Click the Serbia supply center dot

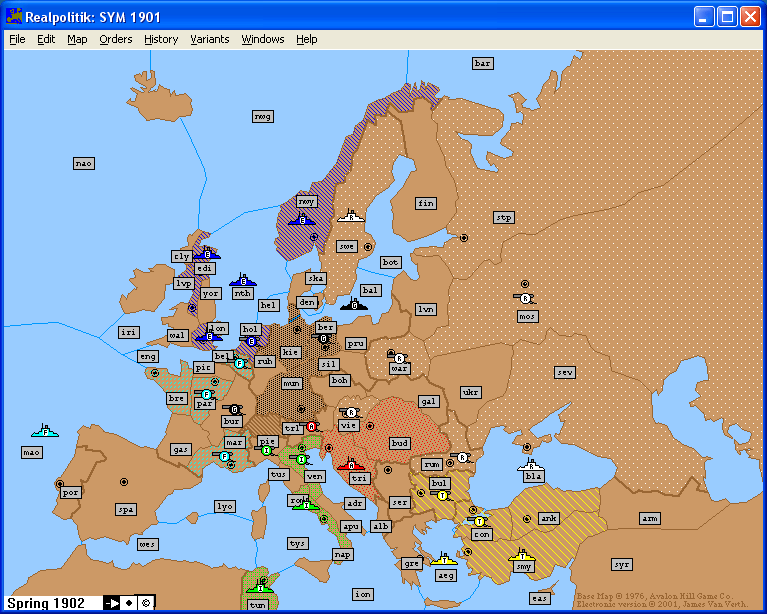387,470
